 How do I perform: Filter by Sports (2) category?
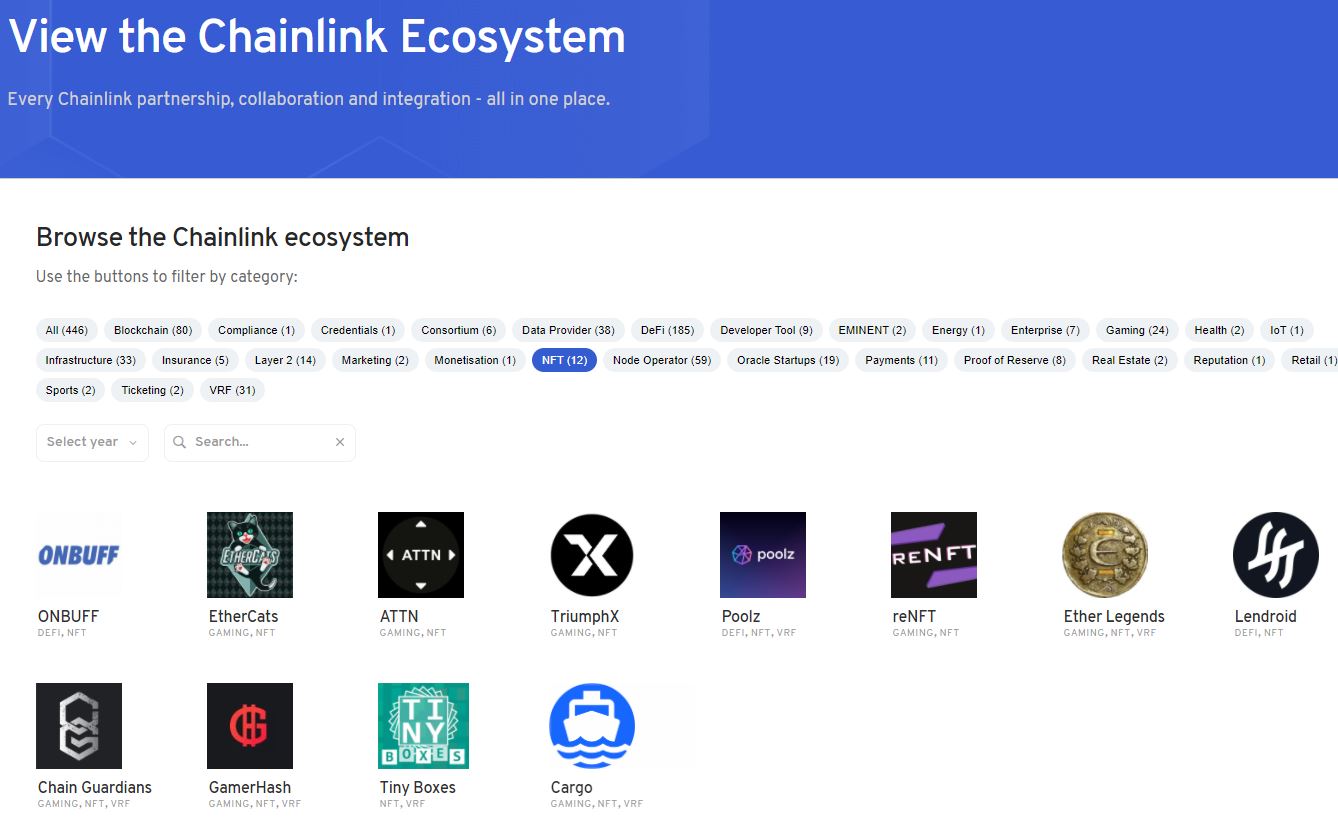point(70,390)
